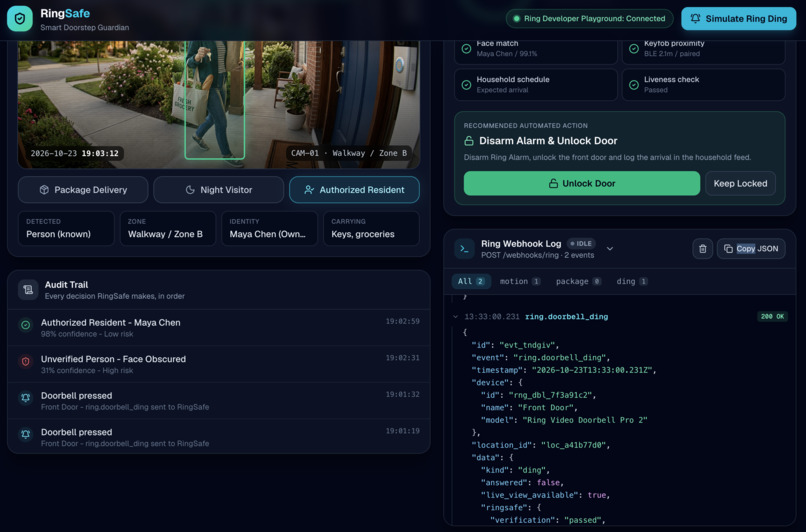The image size is (806, 532).
Task: Collapse the ring.doorbell_ding event entry
Action: coord(455,317)
